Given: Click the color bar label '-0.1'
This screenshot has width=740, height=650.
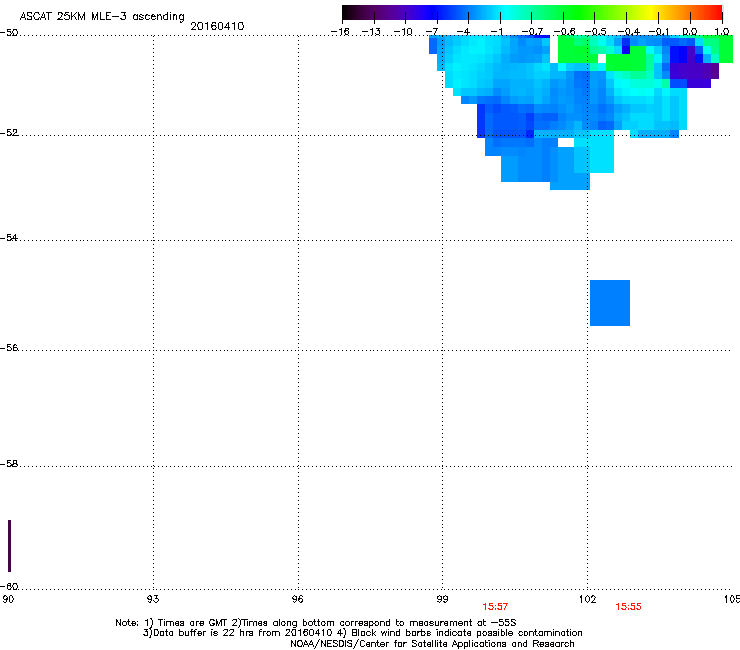Looking at the screenshot, I should tap(659, 32).
